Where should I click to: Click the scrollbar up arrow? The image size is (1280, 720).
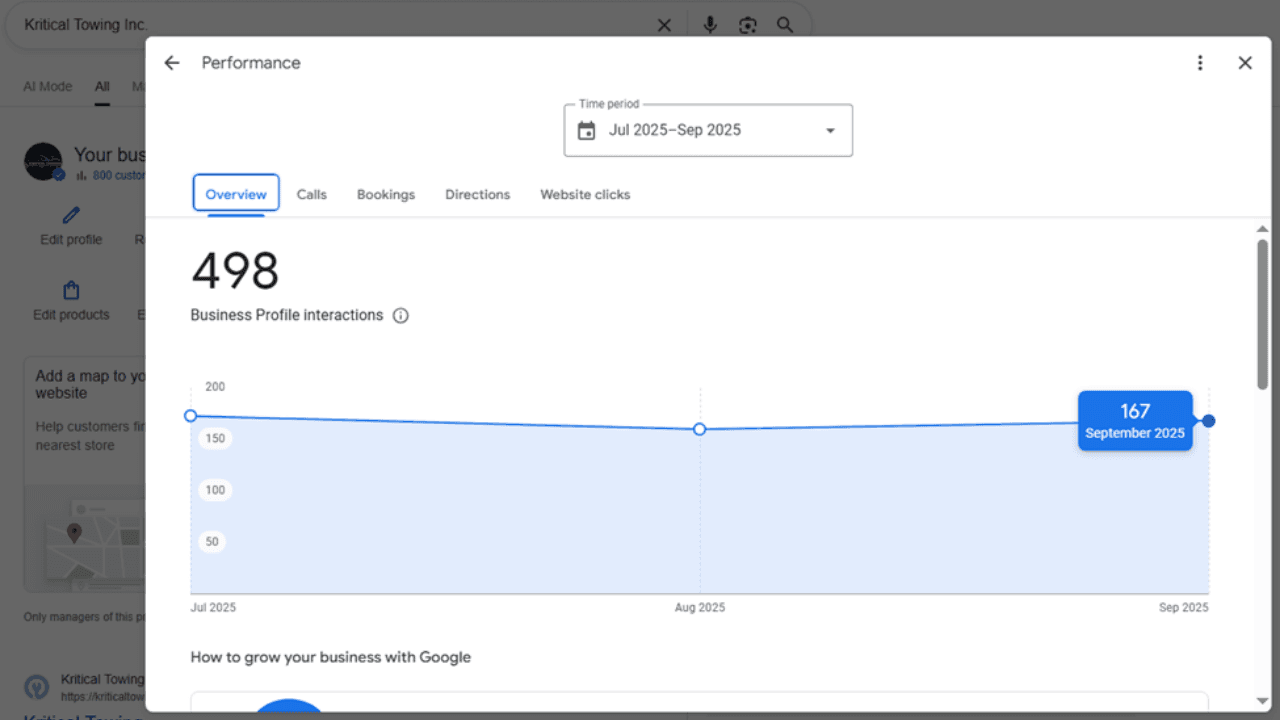1262,230
